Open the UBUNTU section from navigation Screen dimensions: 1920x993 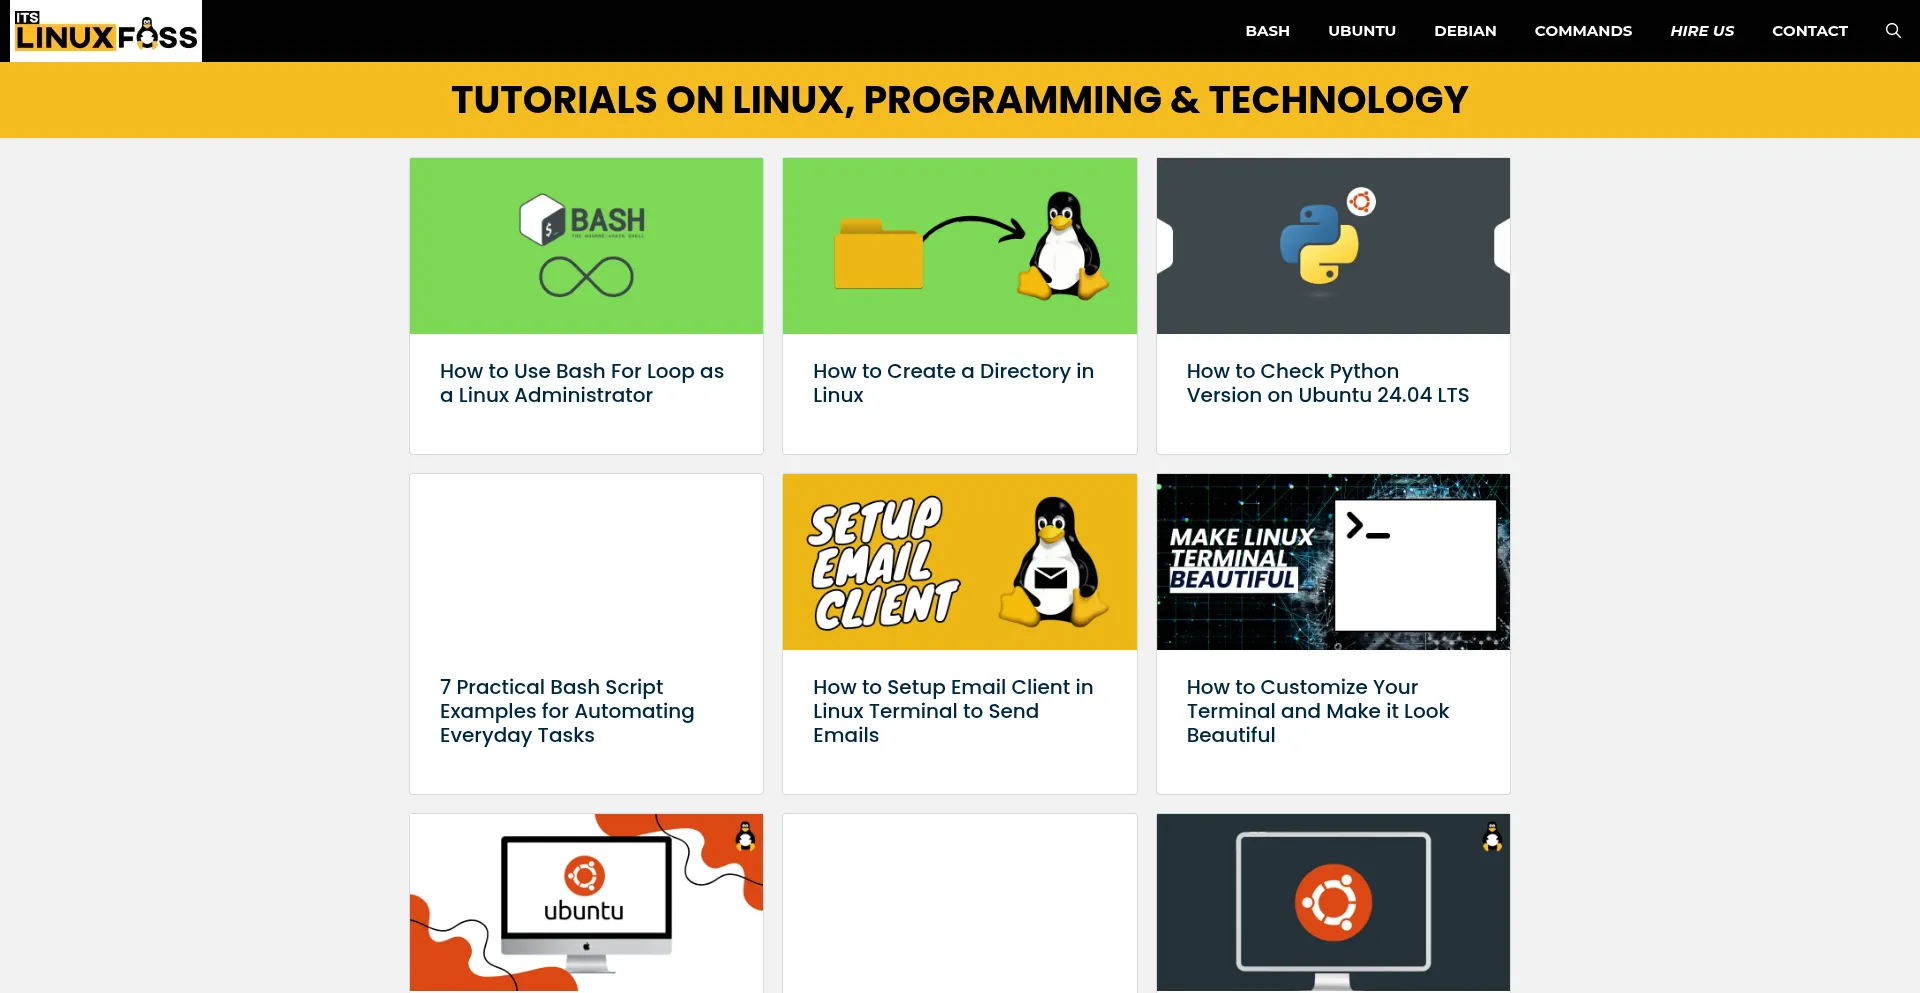[1361, 30]
